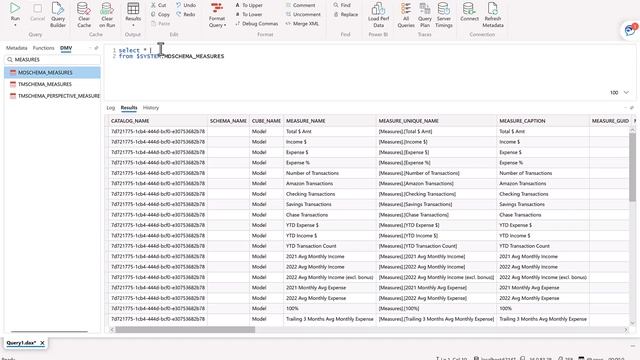Click the Merge XML button

point(302,24)
